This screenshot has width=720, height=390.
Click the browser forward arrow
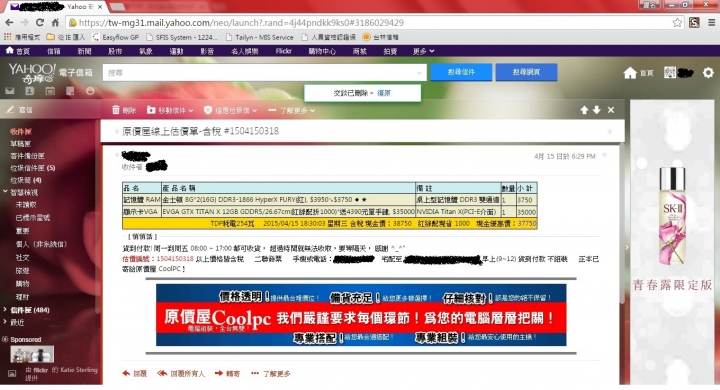[x=24, y=23]
